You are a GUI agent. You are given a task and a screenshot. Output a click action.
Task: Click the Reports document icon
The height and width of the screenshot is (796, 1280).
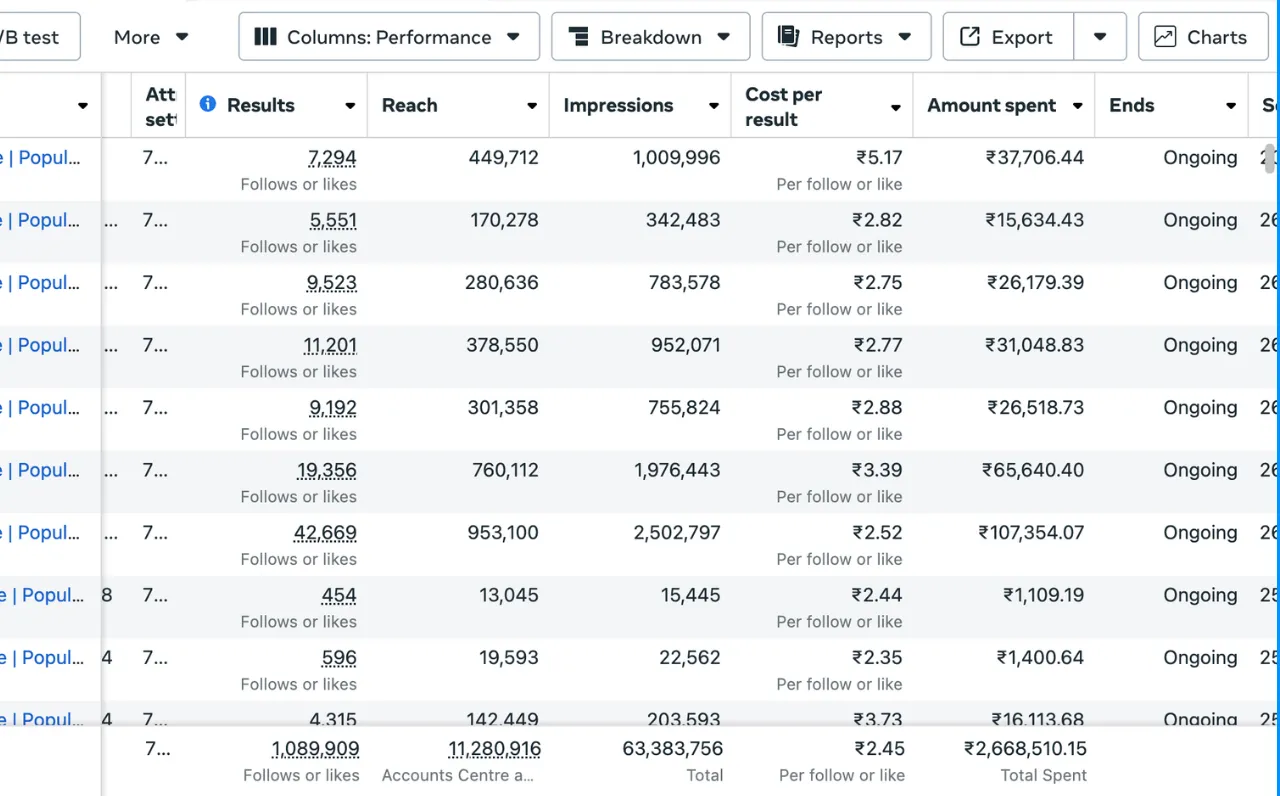(x=788, y=37)
